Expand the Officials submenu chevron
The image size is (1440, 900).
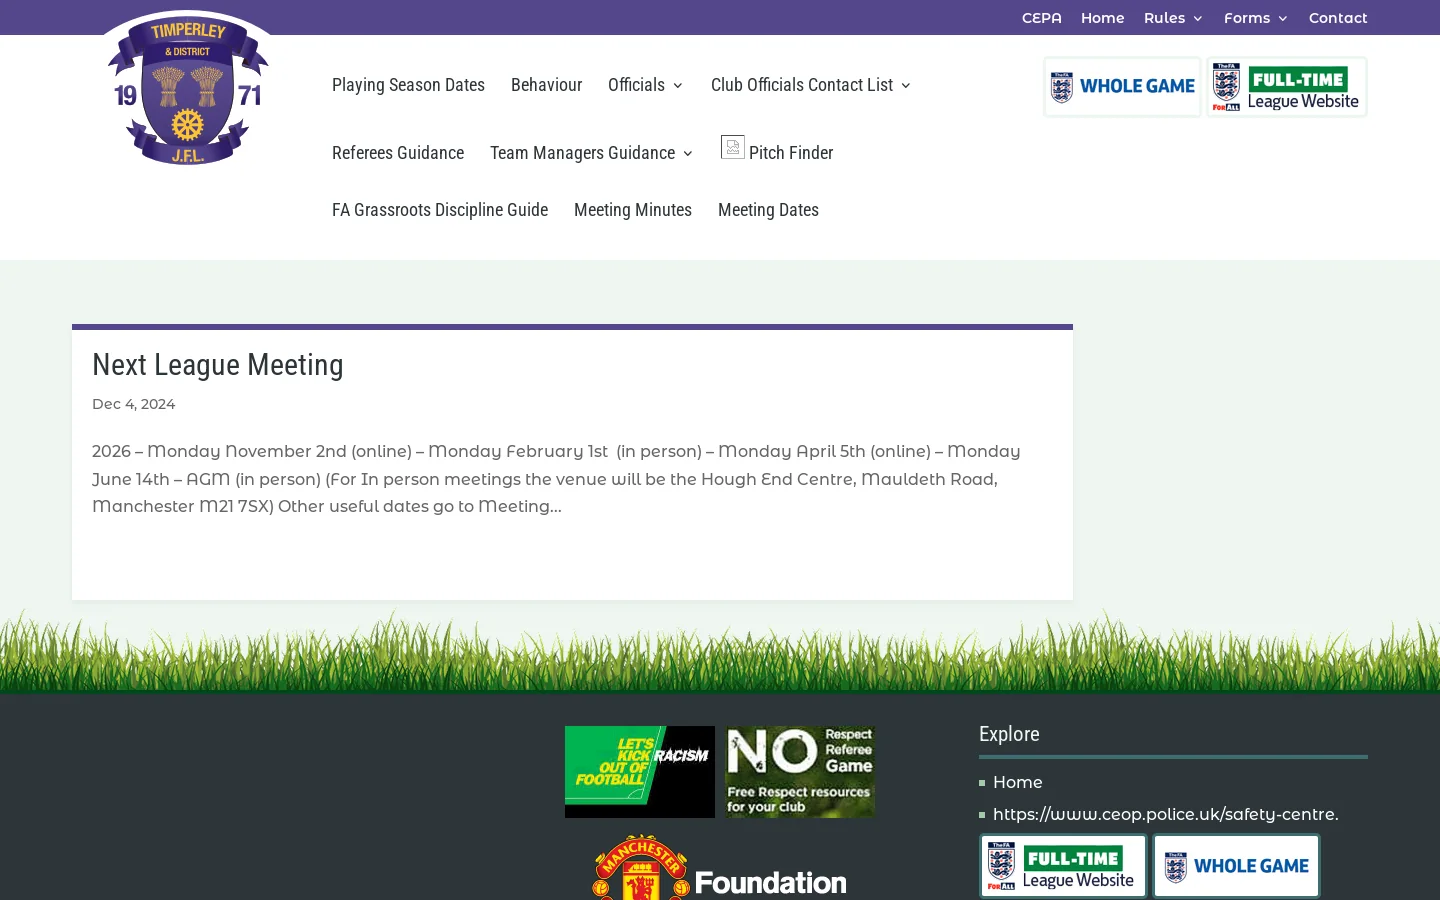(678, 86)
